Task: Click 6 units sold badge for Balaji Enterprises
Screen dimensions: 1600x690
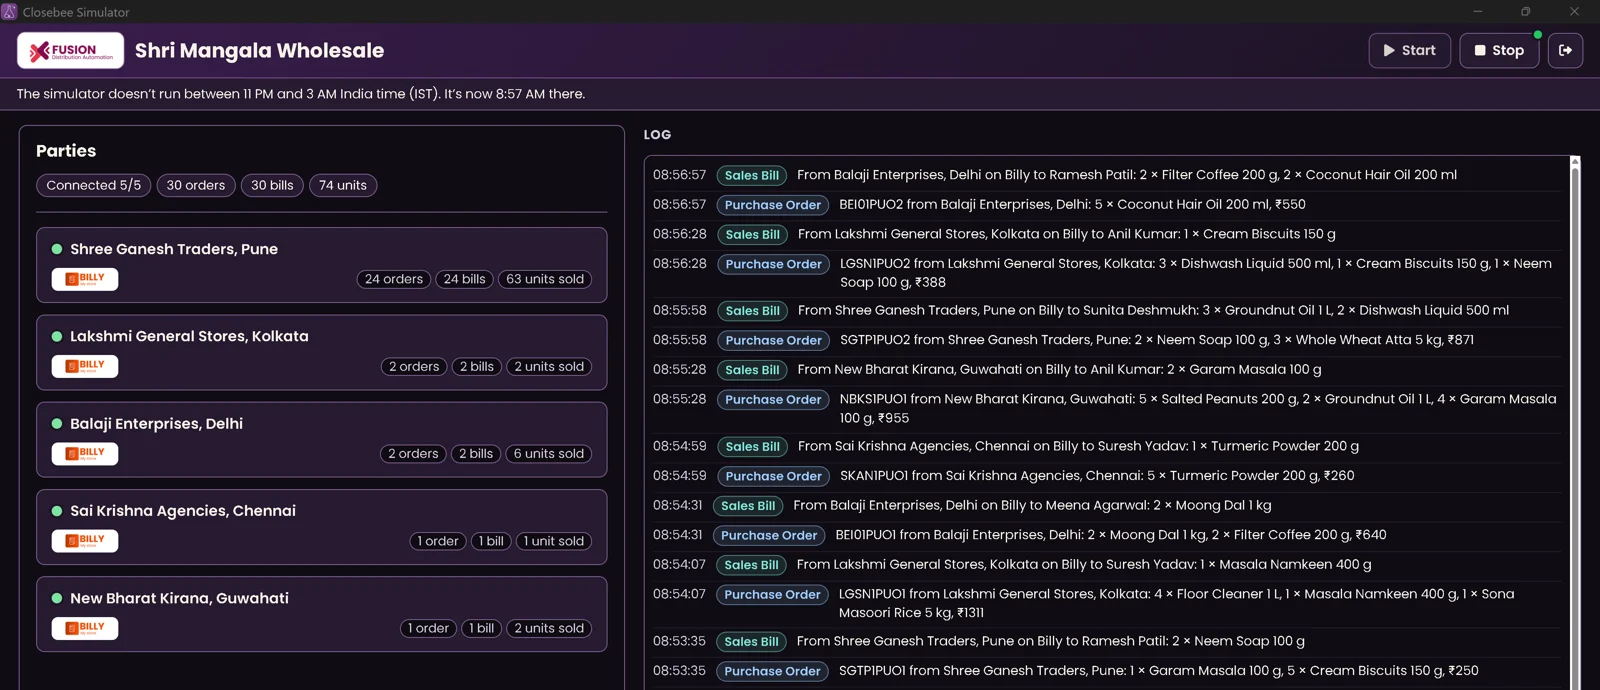Action: [549, 453]
